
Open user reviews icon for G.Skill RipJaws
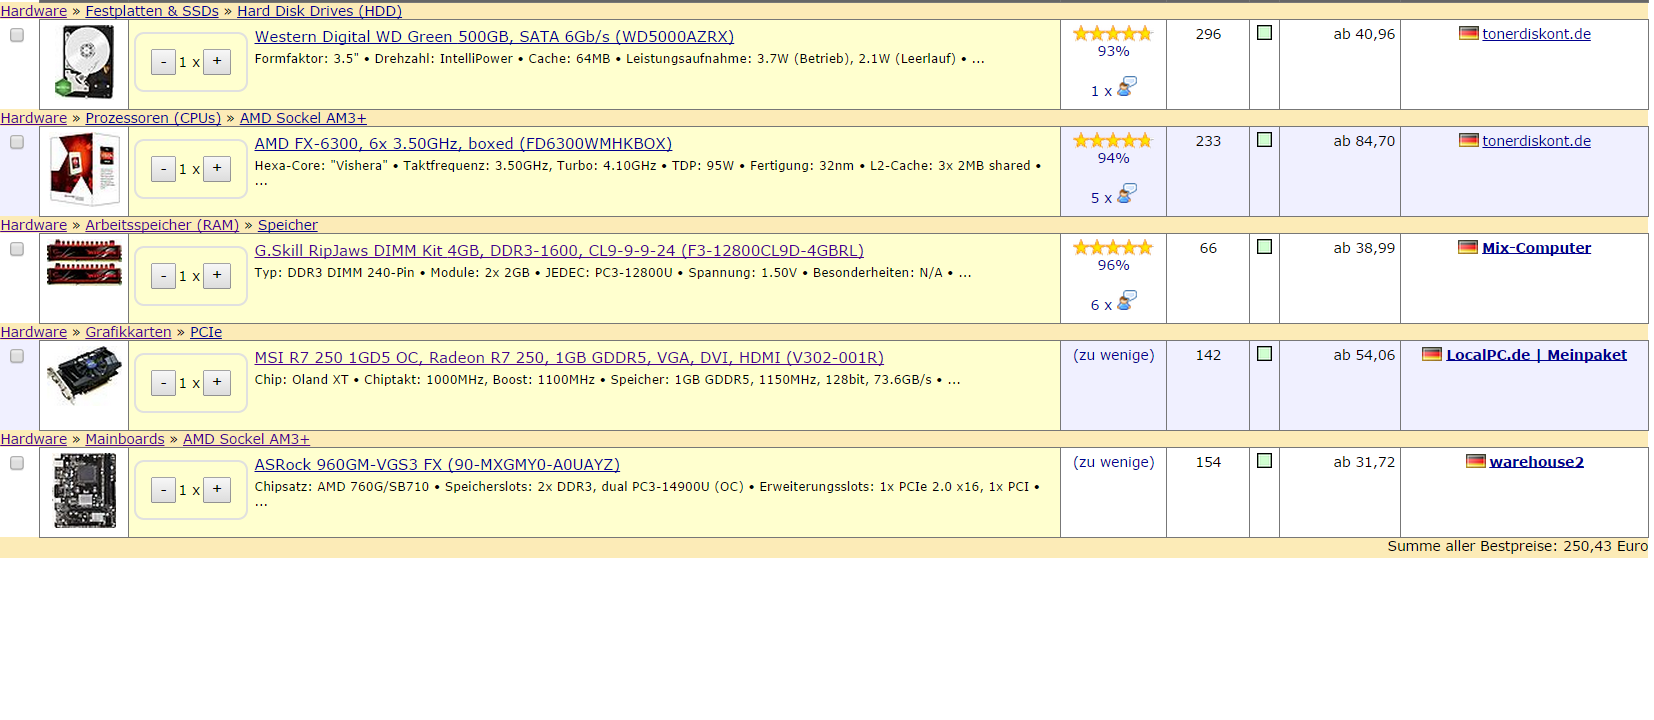pos(1127,301)
